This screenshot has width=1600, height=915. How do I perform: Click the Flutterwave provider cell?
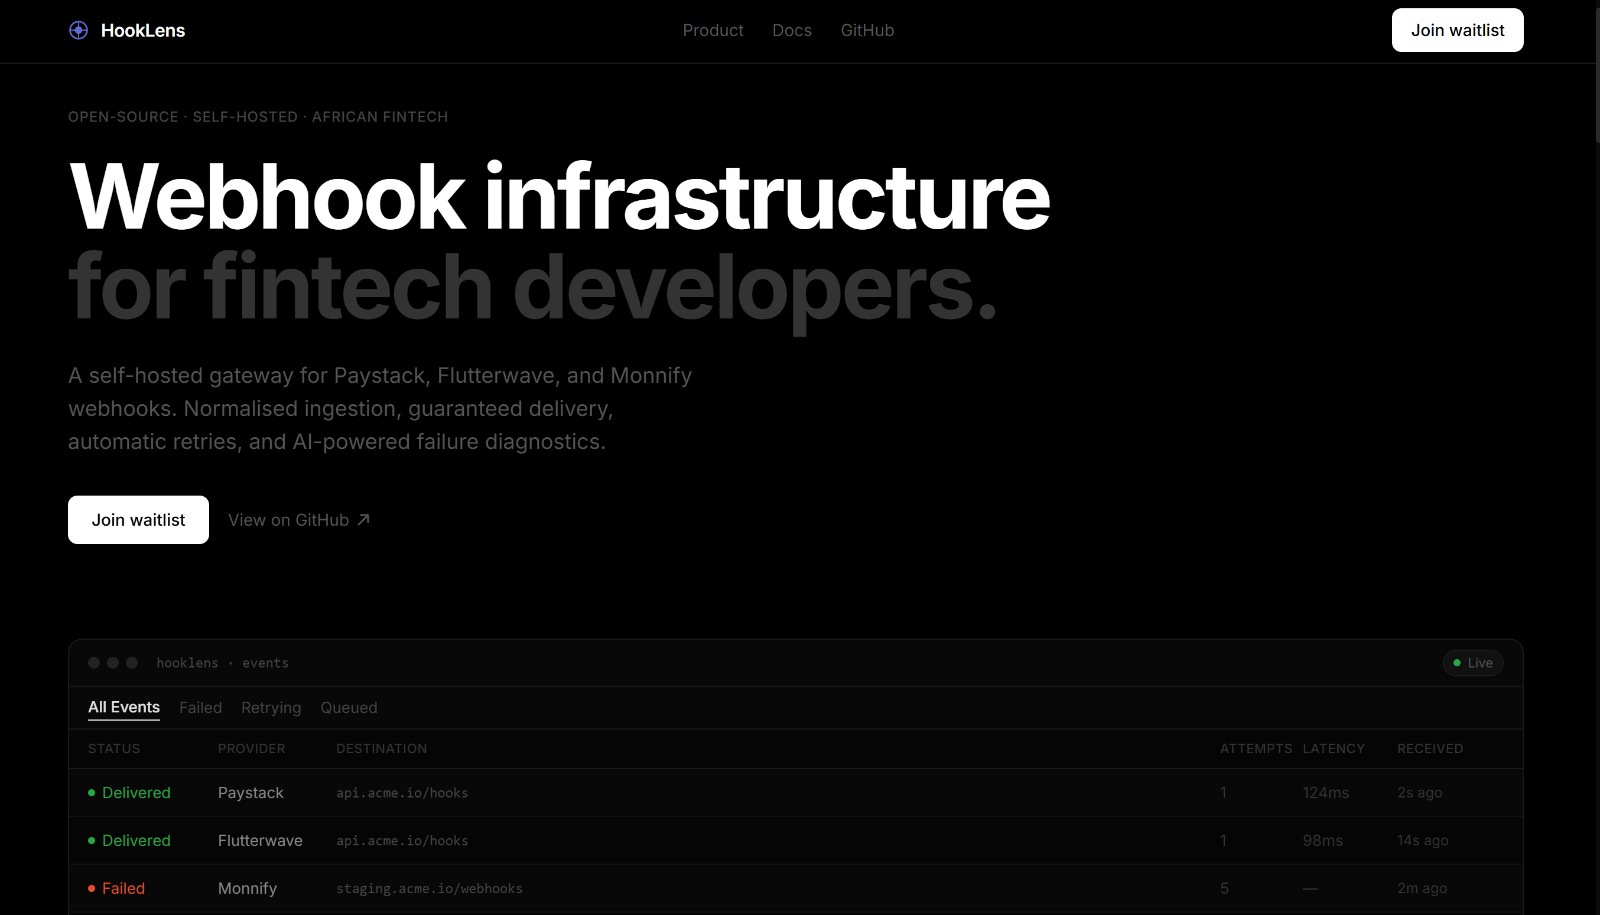click(260, 841)
